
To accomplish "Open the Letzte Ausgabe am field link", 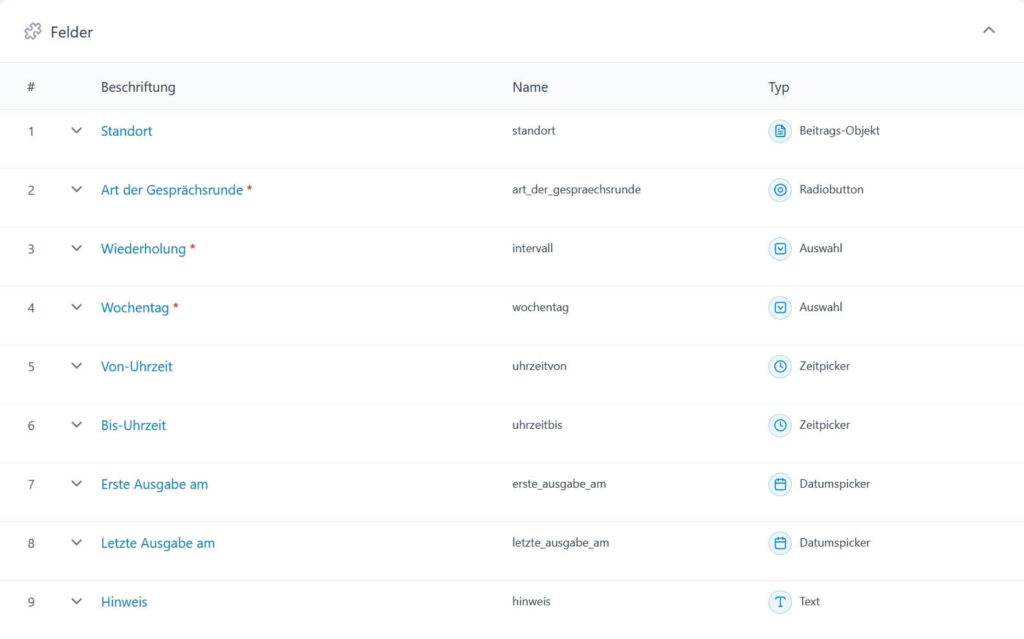I will pos(158,543).
